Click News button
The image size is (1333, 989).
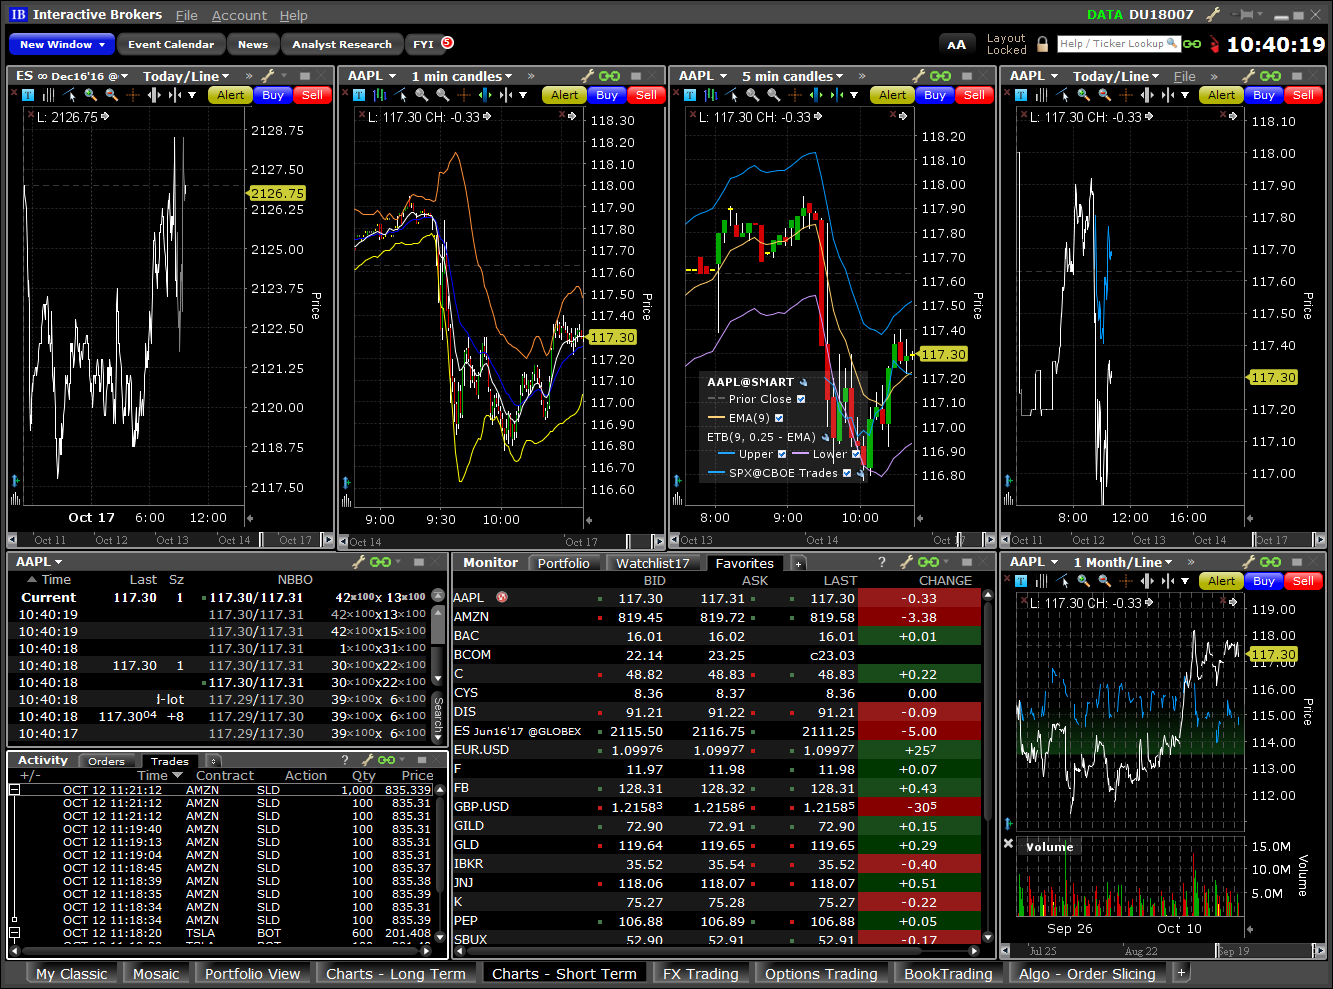[x=253, y=44]
